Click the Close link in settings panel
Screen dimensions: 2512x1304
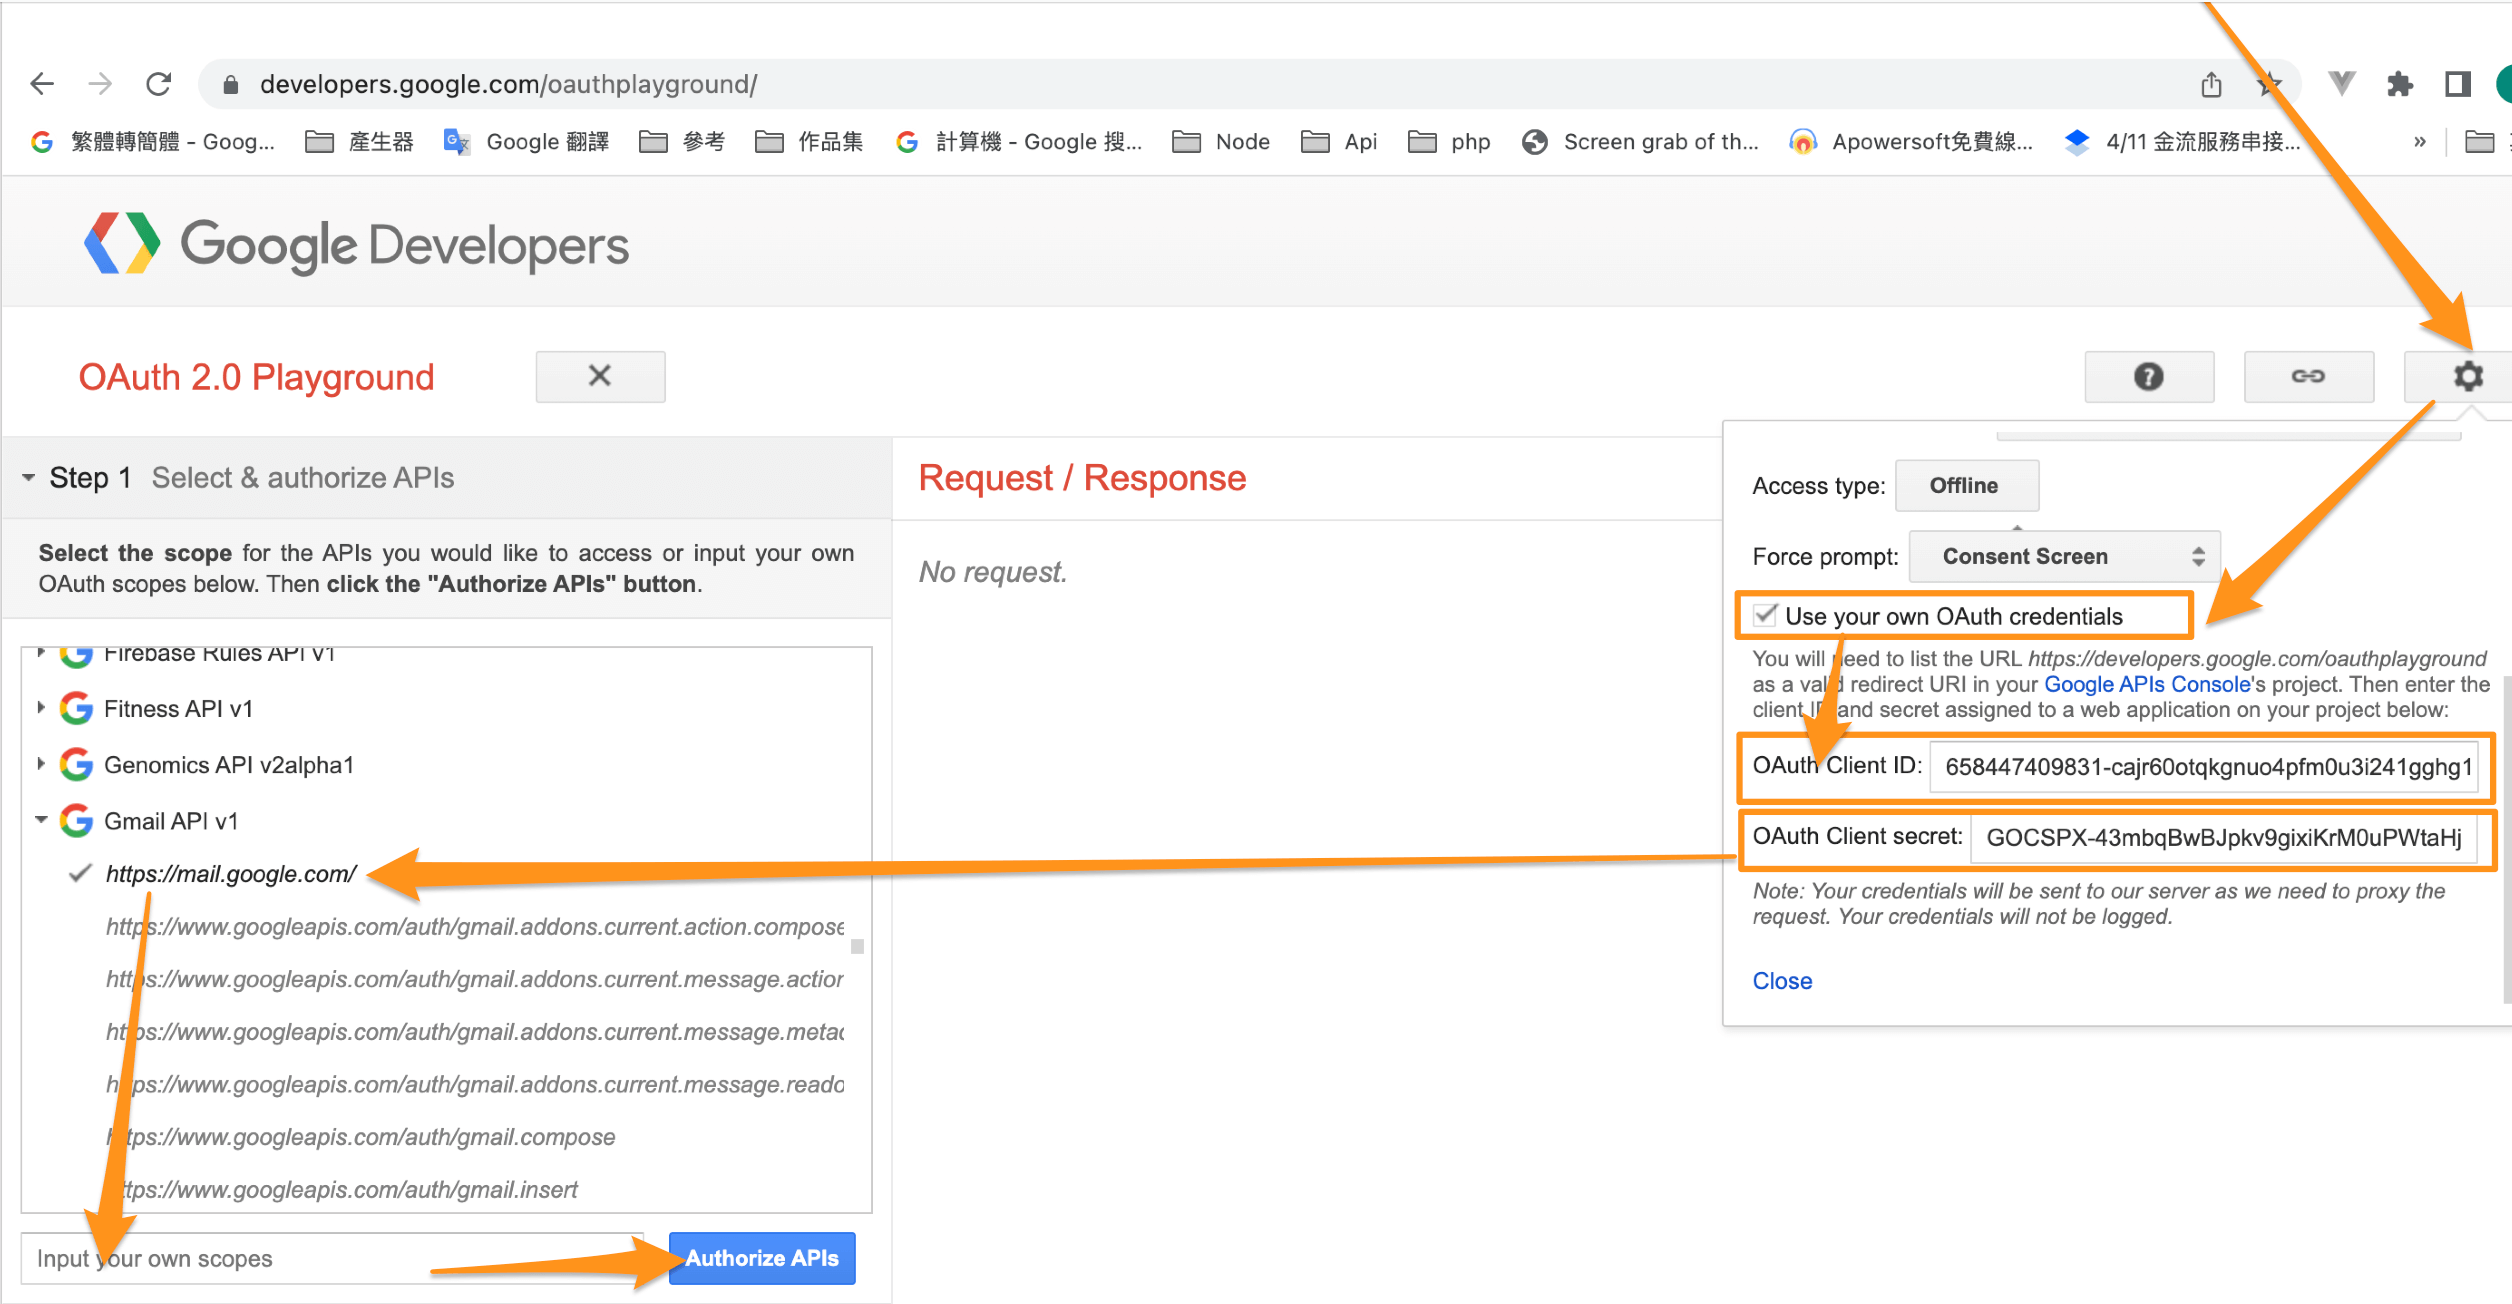tap(1781, 981)
